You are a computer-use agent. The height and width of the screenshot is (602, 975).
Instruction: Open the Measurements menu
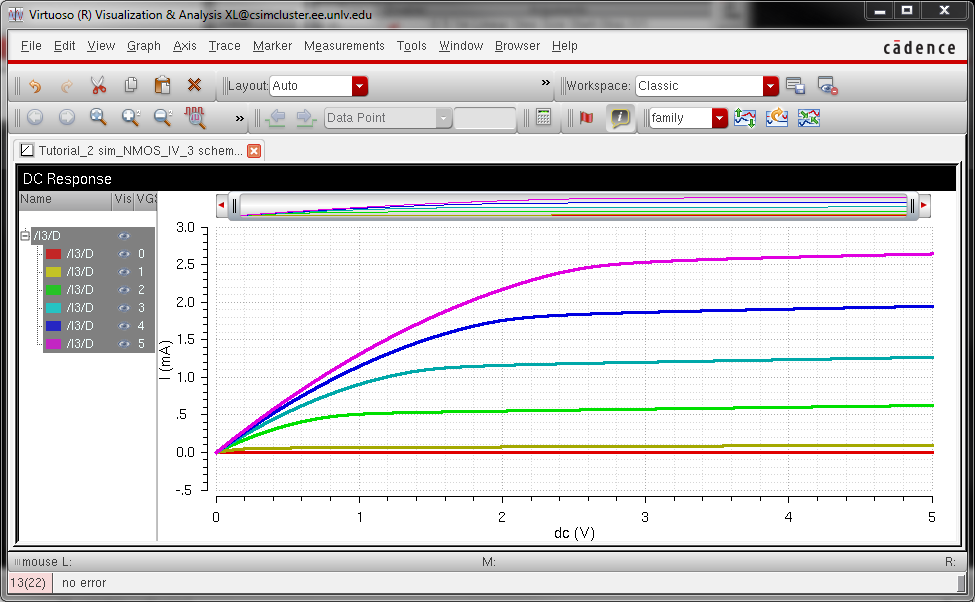(x=344, y=46)
